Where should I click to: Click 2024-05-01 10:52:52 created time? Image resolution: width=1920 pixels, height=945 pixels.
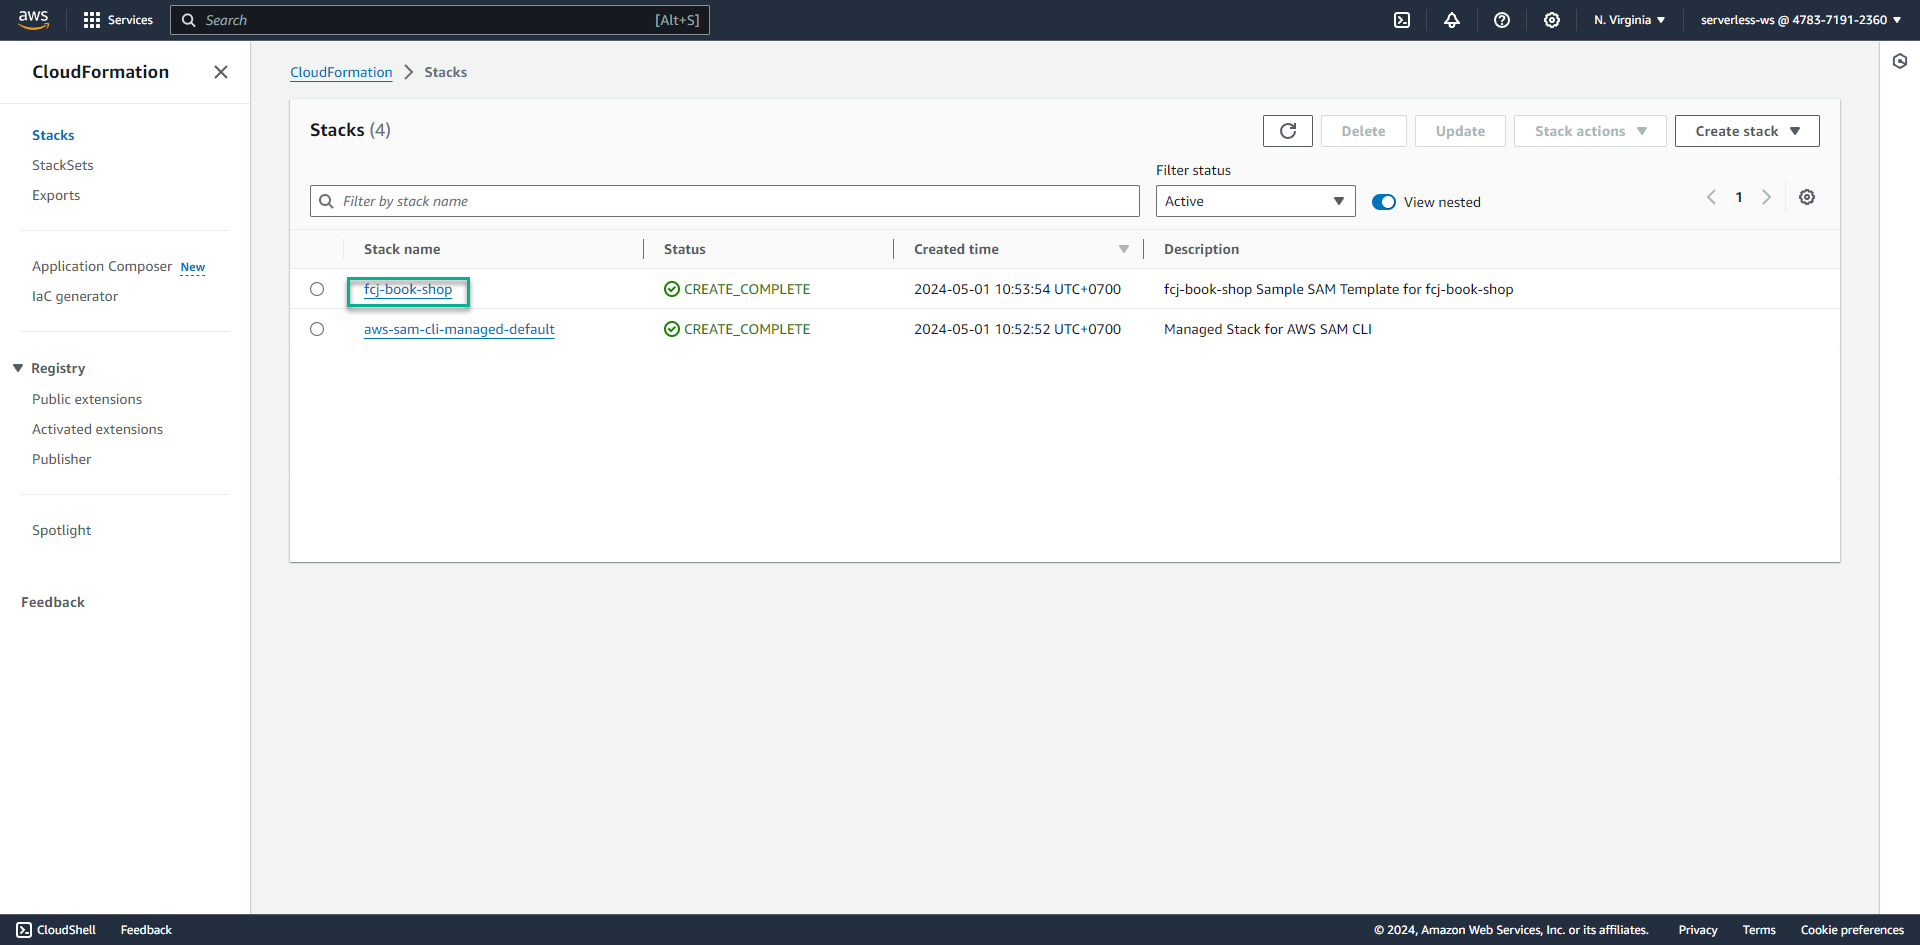tap(1017, 329)
